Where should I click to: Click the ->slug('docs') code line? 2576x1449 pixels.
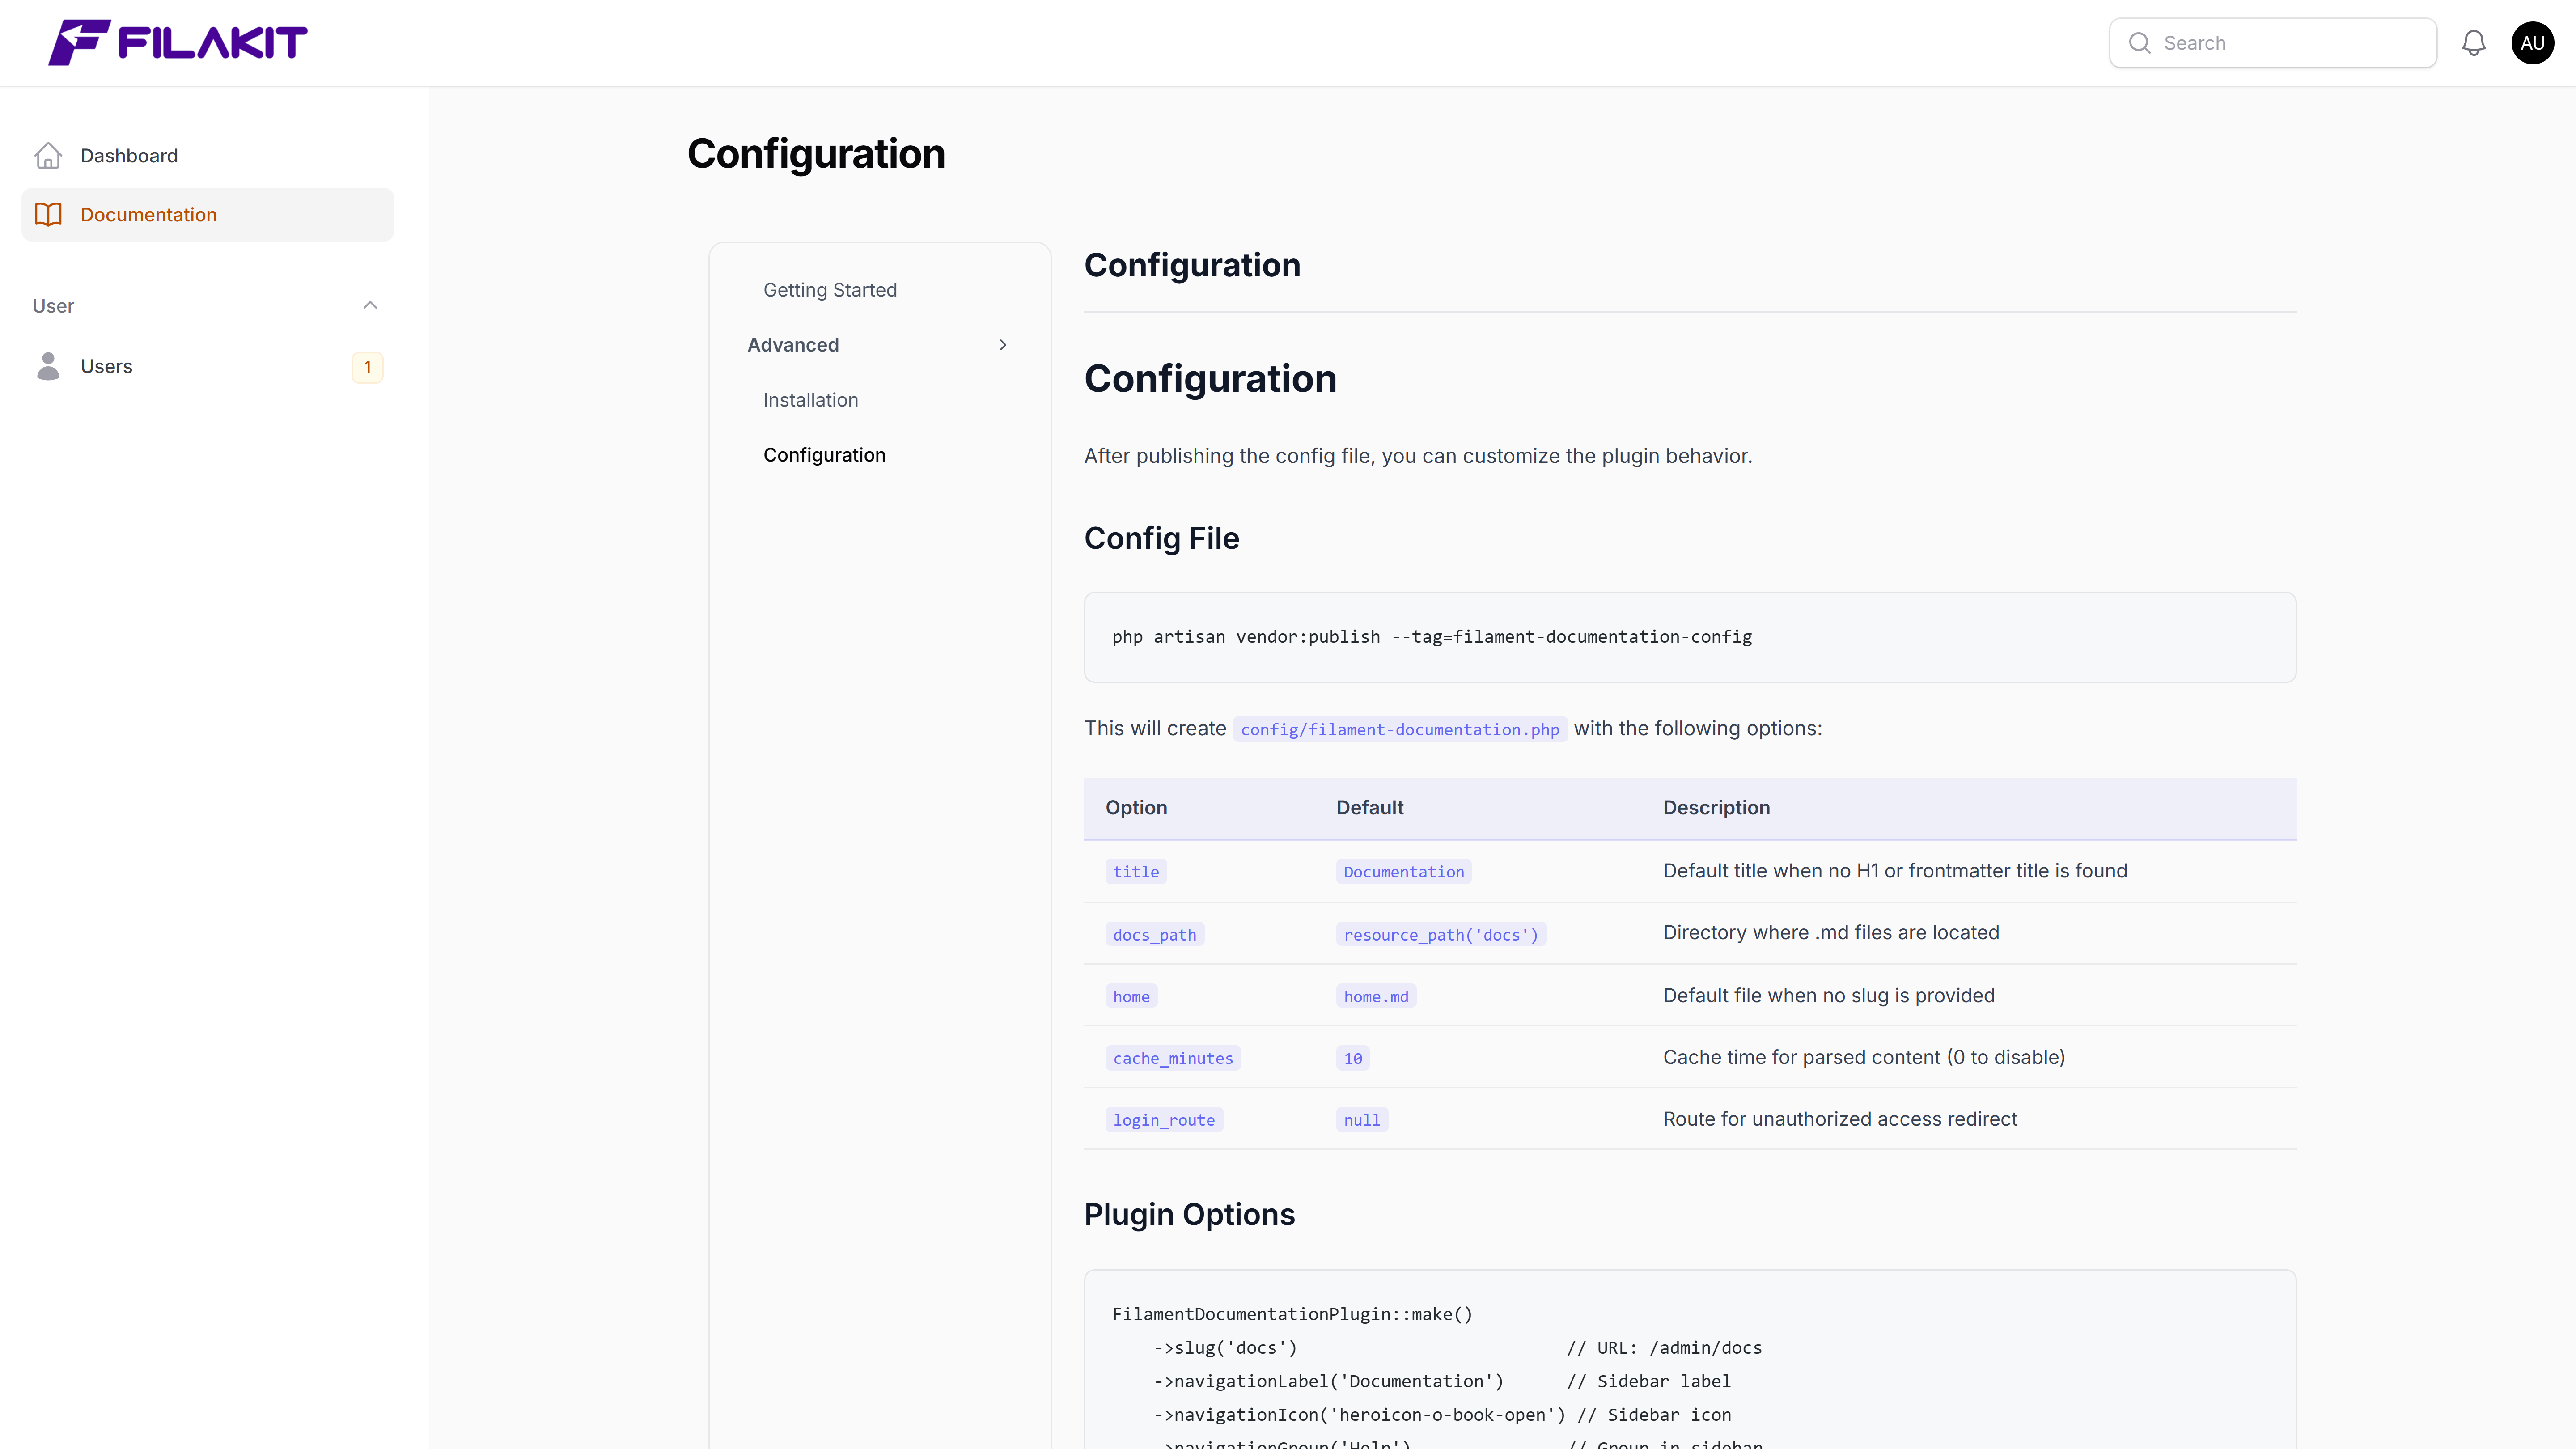1226,1349
